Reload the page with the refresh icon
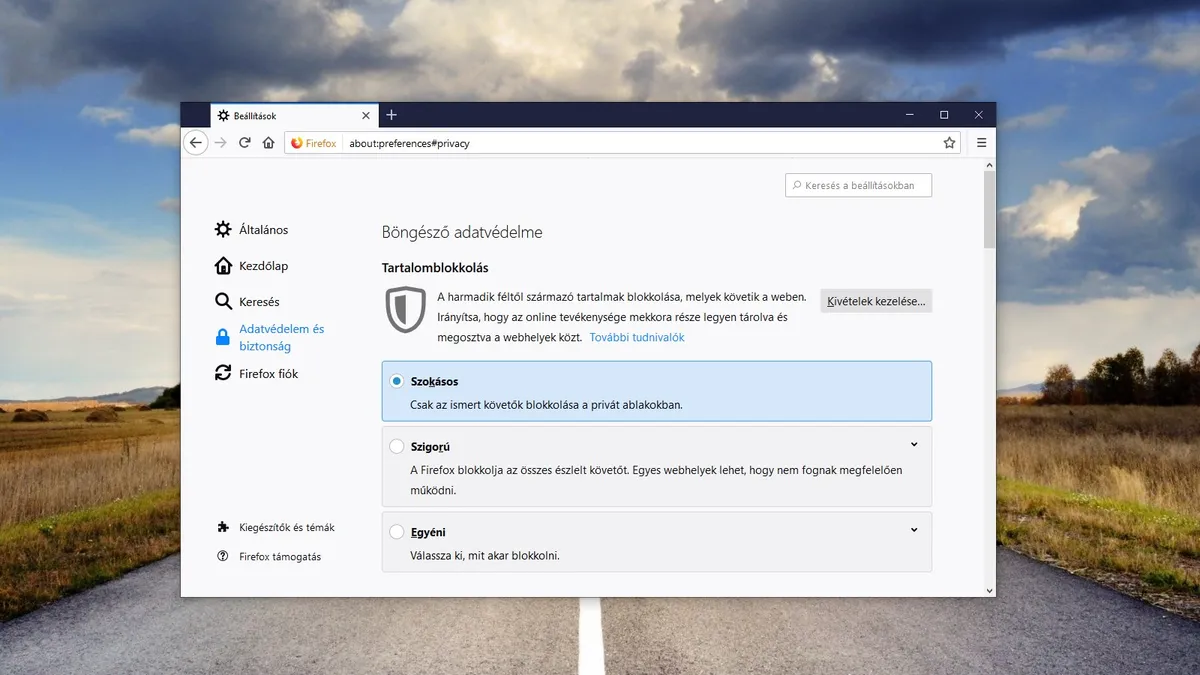1200x675 pixels. pos(244,142)
